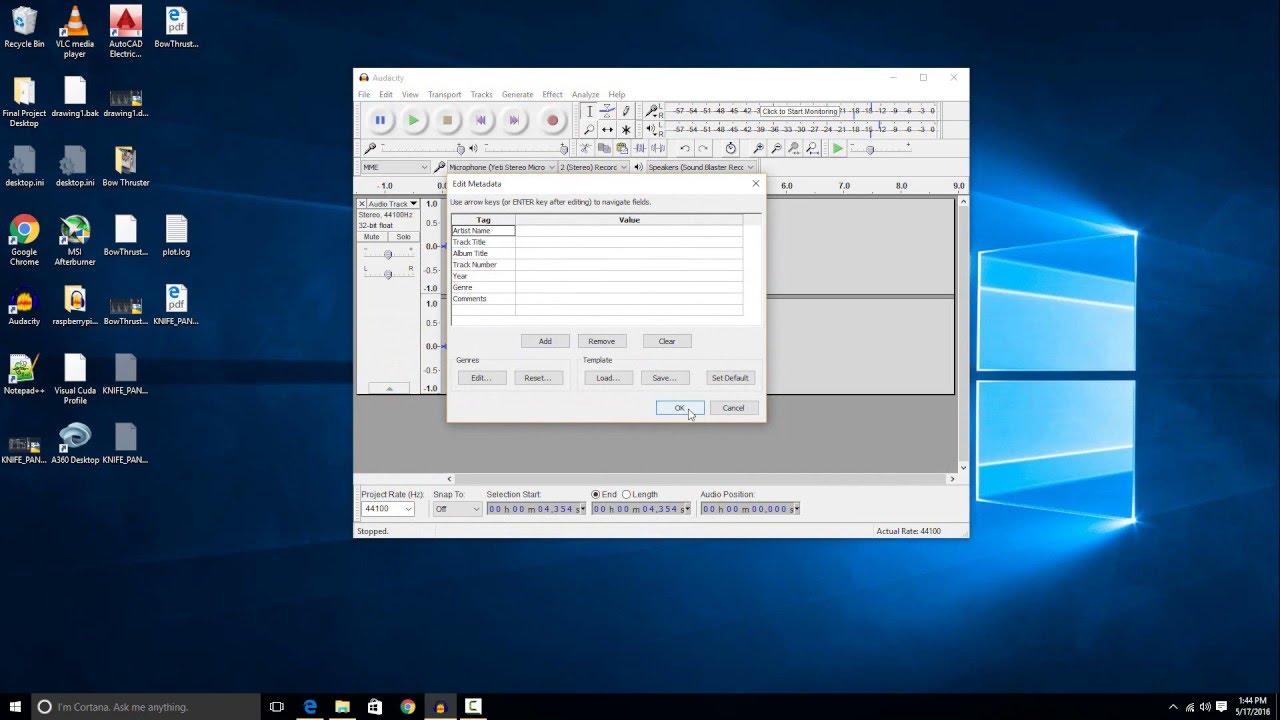Click OK in Edit Metadata dialog
This screenshot has width=1280, height=720.
680,408
